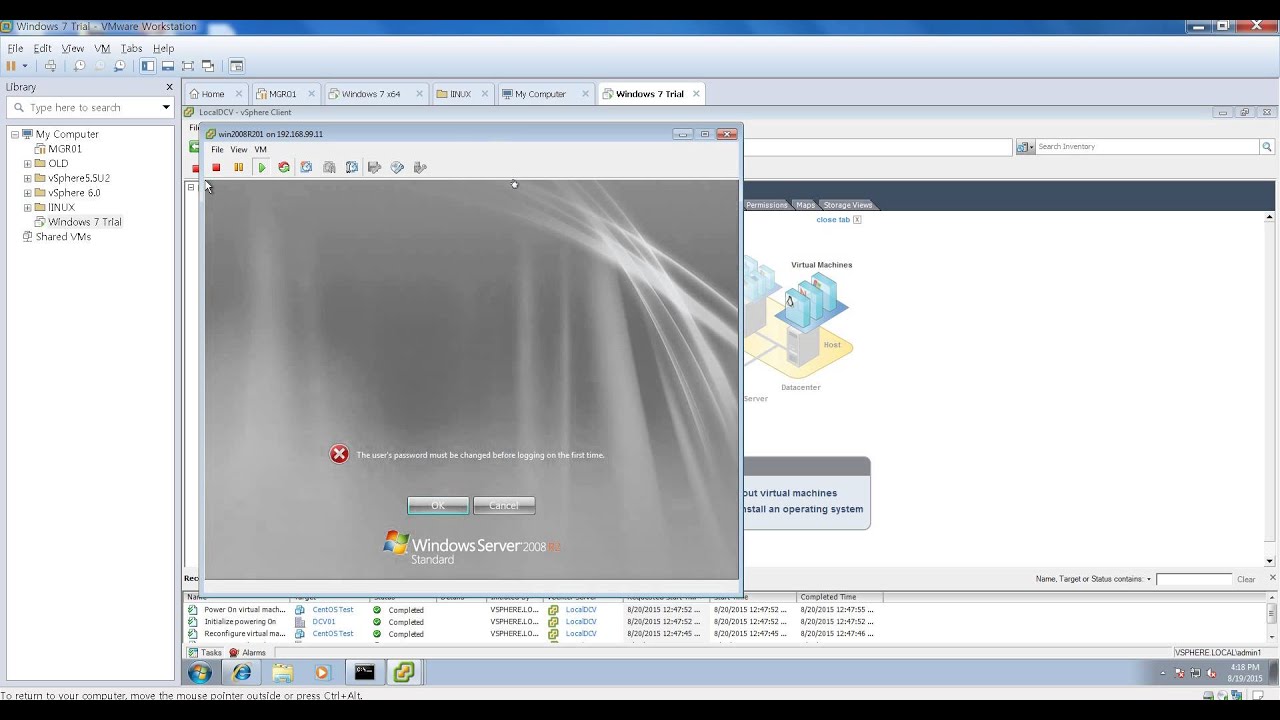Viewport: 1280px width, 720px height.
Task: Click Cancel on the password change message
Action: (504, 505)
